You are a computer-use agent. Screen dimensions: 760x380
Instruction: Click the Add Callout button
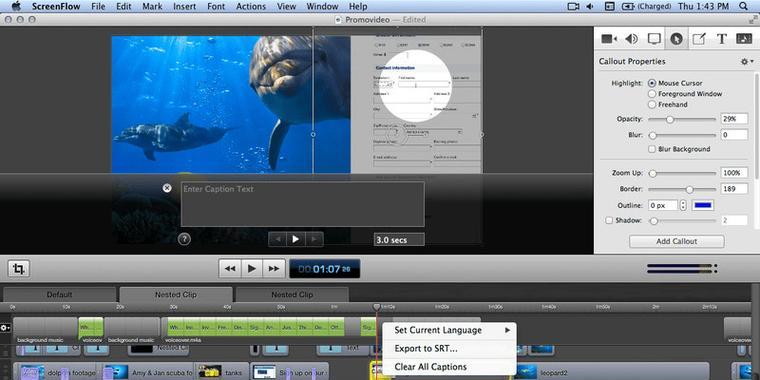coord(677,241)
